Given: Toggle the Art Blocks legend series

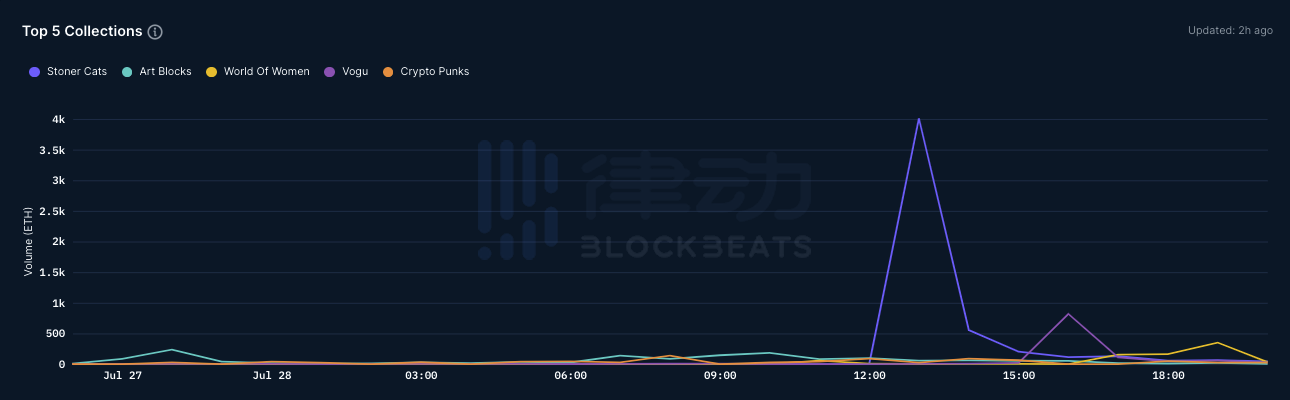Looking at the screenshot, I should pyautogui.click(x=164, y=72).
